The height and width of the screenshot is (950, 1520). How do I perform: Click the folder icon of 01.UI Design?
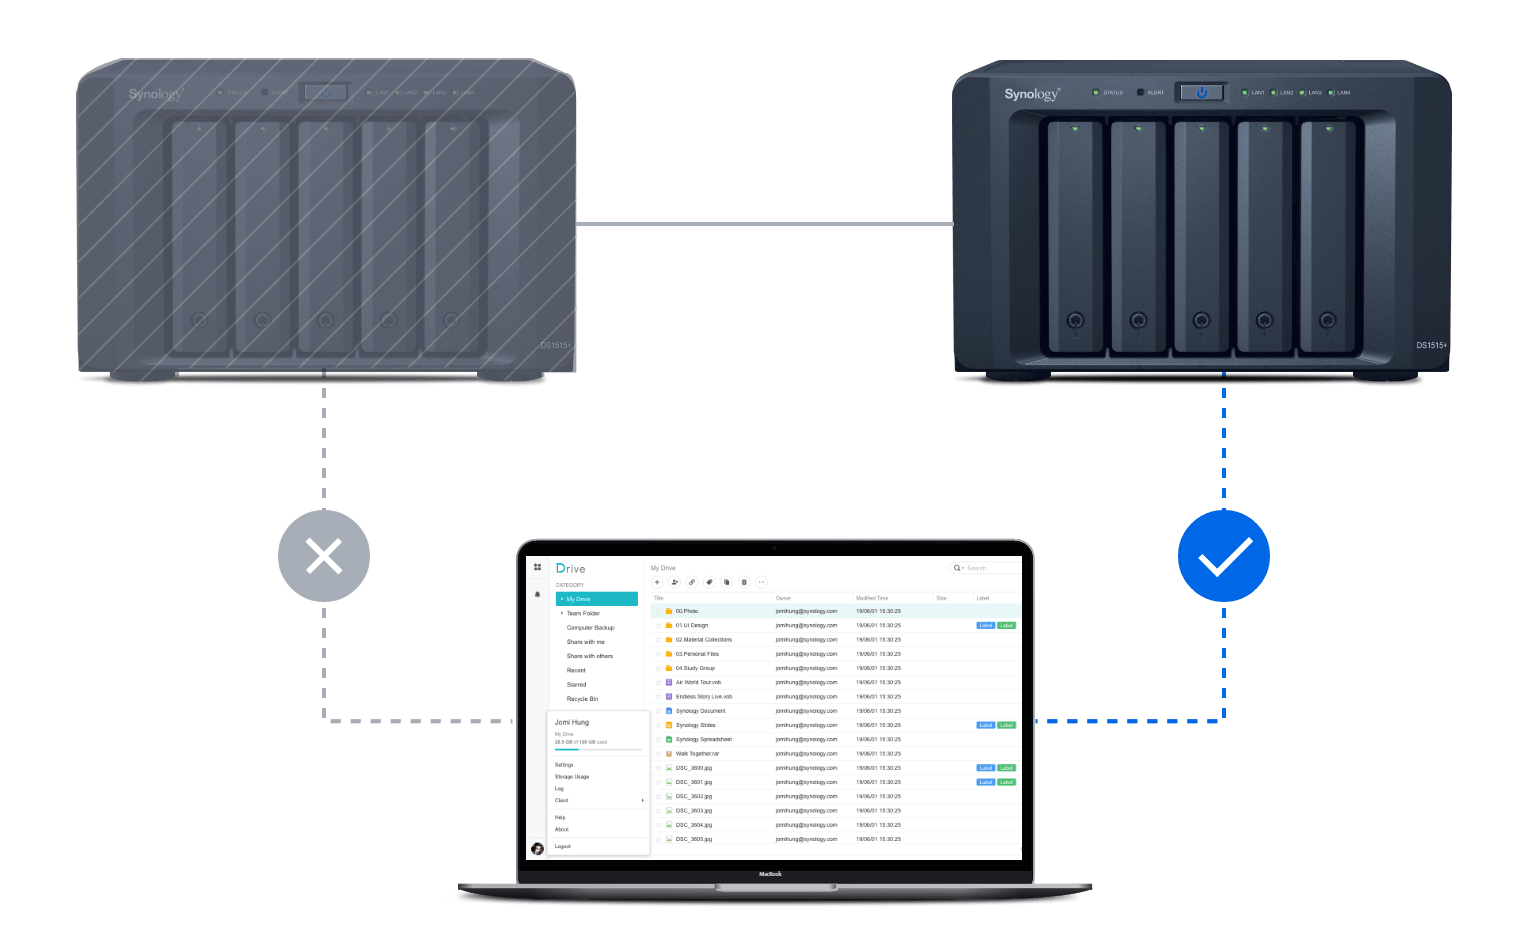669,625
